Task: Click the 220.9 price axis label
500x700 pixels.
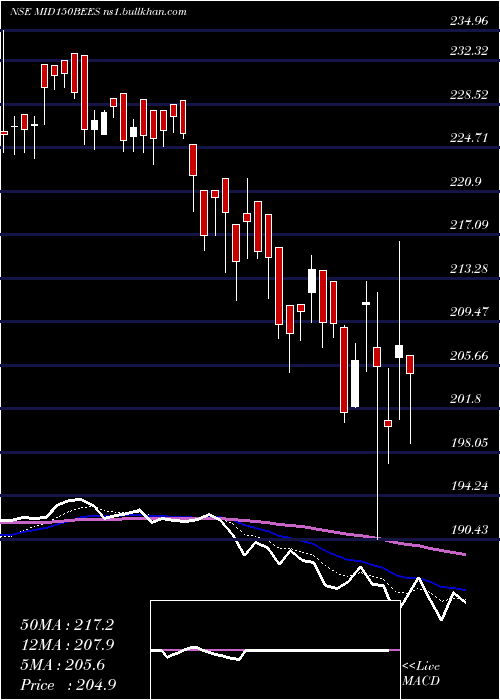Action: (466, 182)
